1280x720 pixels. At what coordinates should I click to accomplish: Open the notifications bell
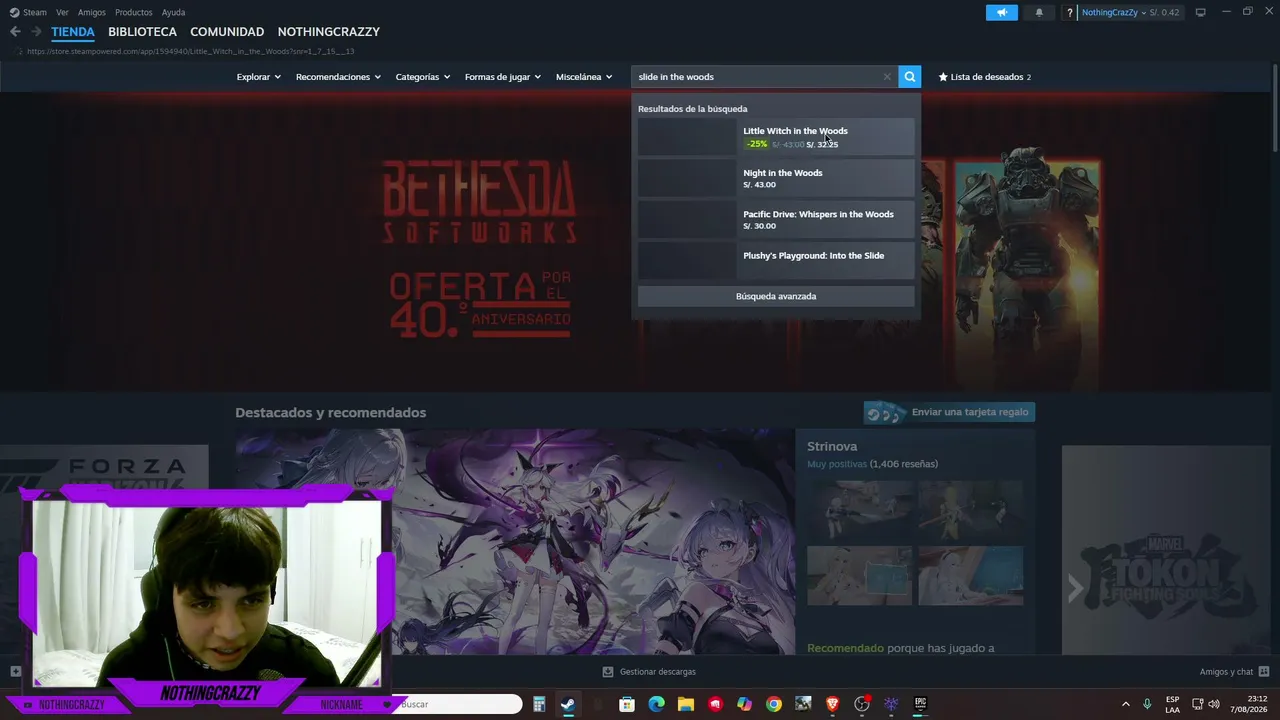click(x=1039, y=12)
